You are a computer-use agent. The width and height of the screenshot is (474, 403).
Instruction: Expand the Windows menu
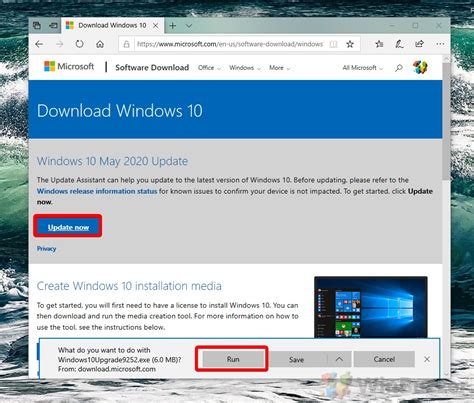pos(245,68)
